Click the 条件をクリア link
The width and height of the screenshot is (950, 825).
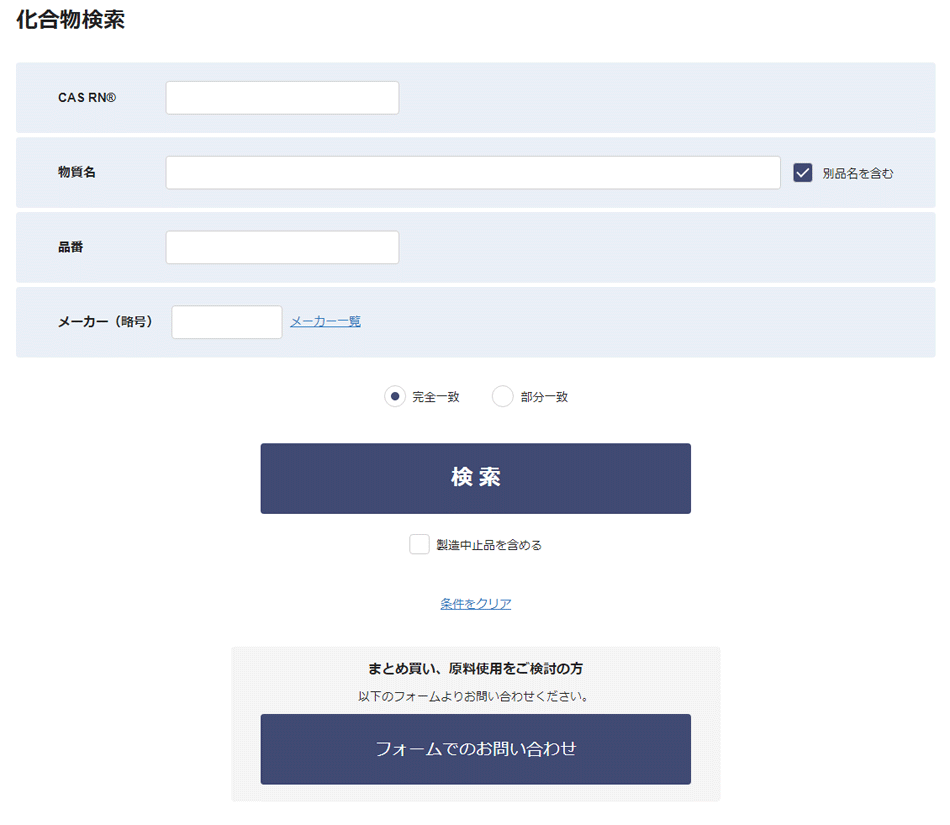pos(476,604)
